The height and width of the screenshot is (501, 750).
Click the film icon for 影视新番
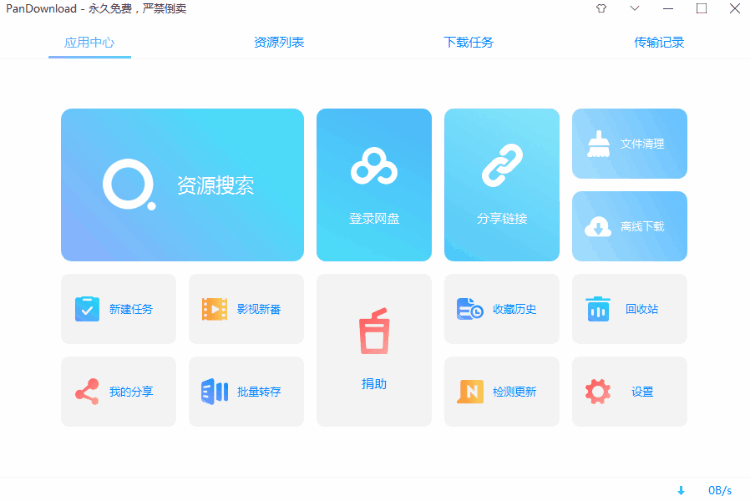(214, 309)
